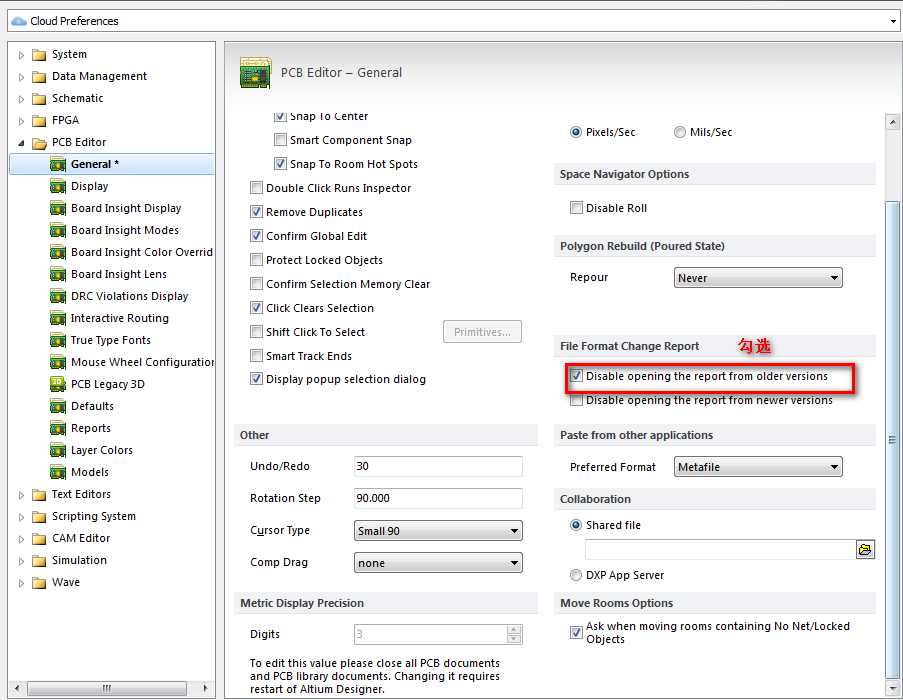Image resolution: width=903 pixels, height=700 pixels.
Task: Click the Interactive Routing page icon
Action: coord(58,318)
